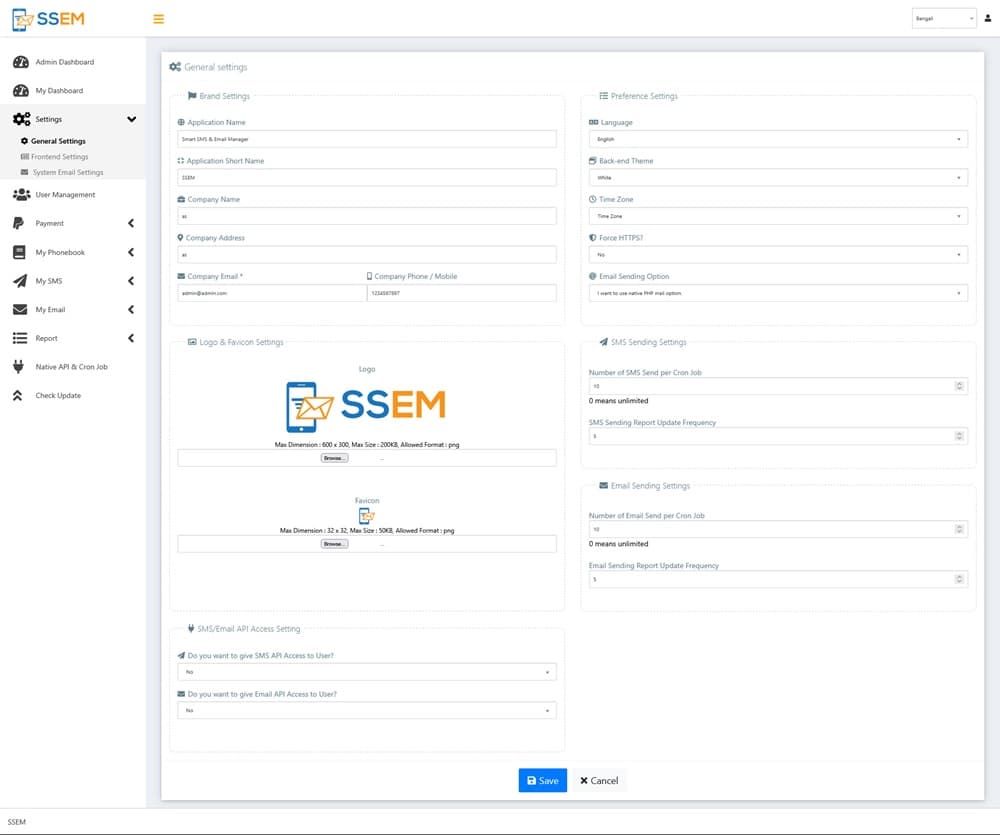Open Admin Dashboard from sidebar
The image size is (1000, 835).
64,62
